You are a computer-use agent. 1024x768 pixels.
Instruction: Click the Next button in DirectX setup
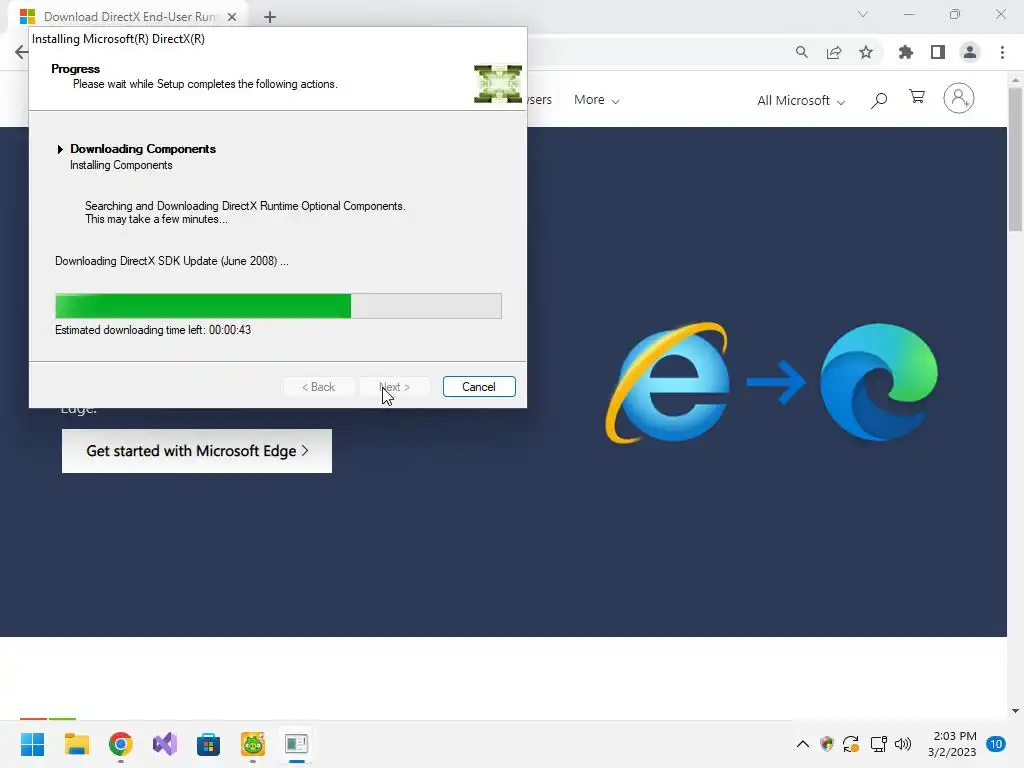tap(394, 387)
